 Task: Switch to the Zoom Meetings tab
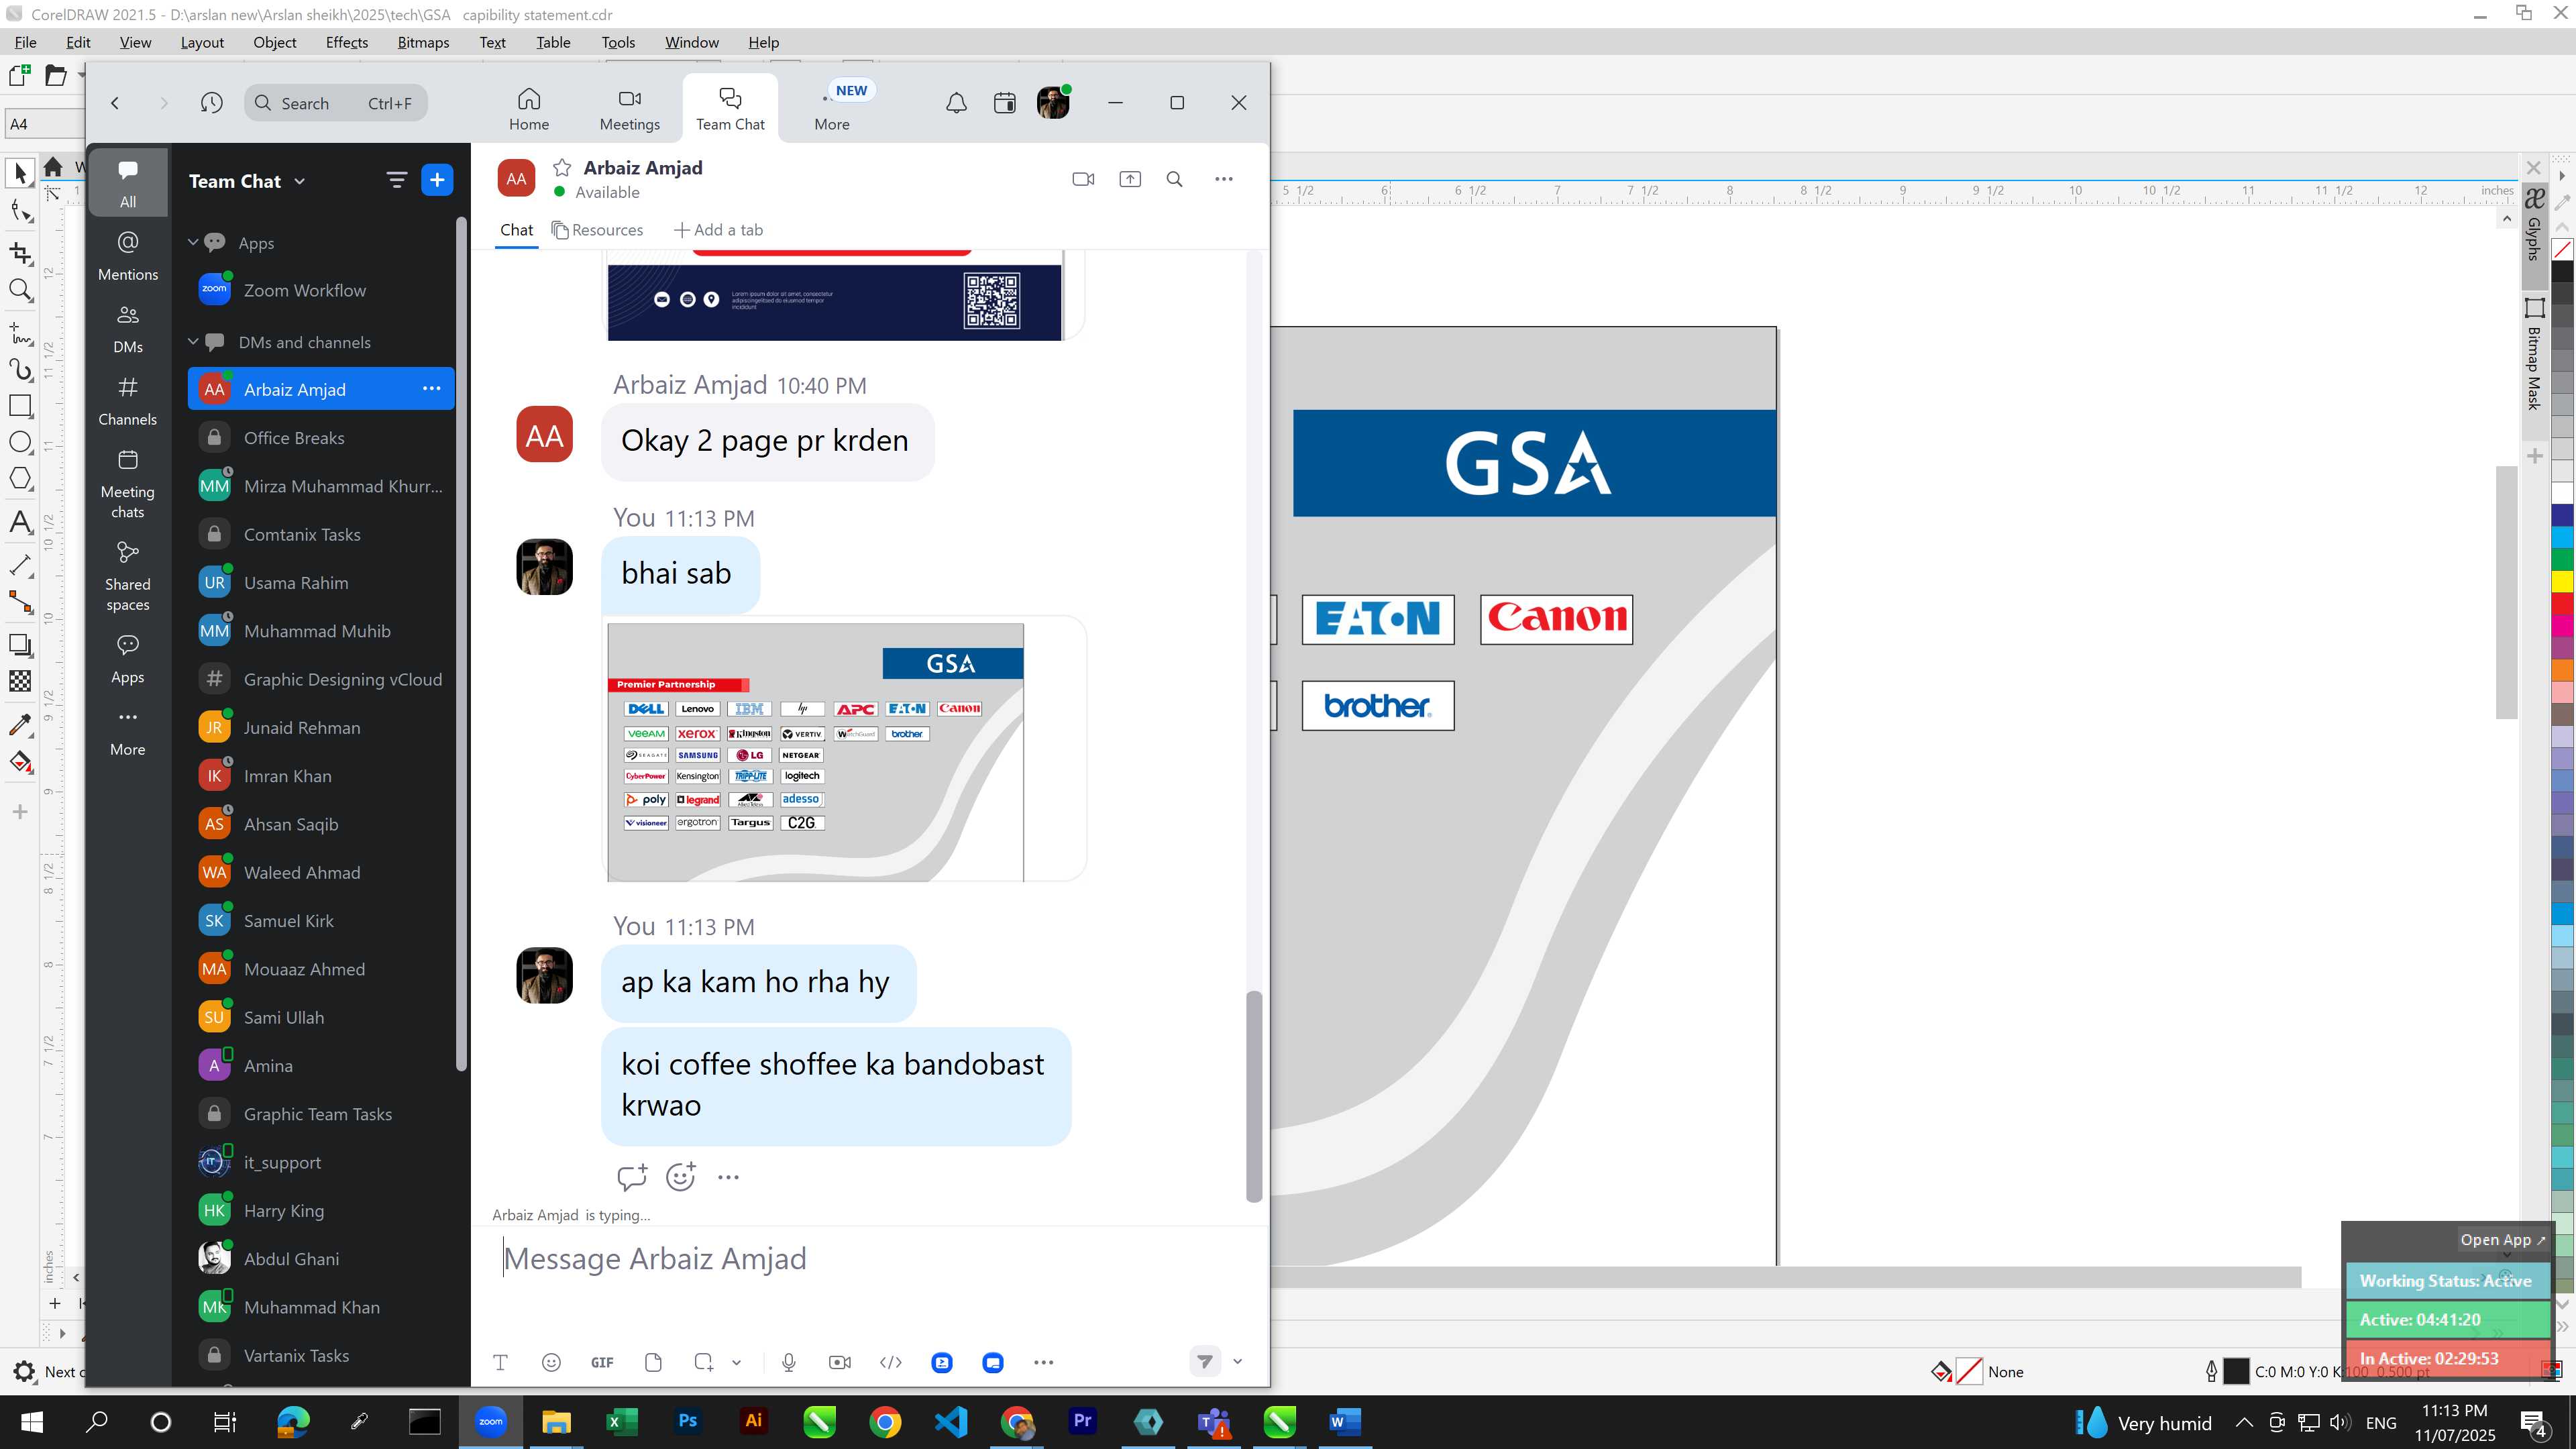point(629,109)
